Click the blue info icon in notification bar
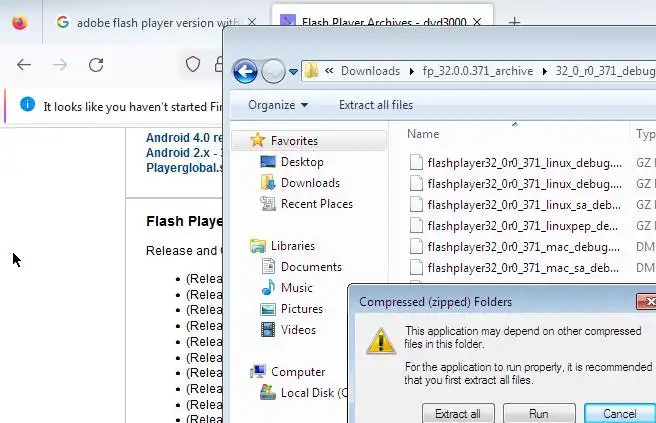 [28, 104]
